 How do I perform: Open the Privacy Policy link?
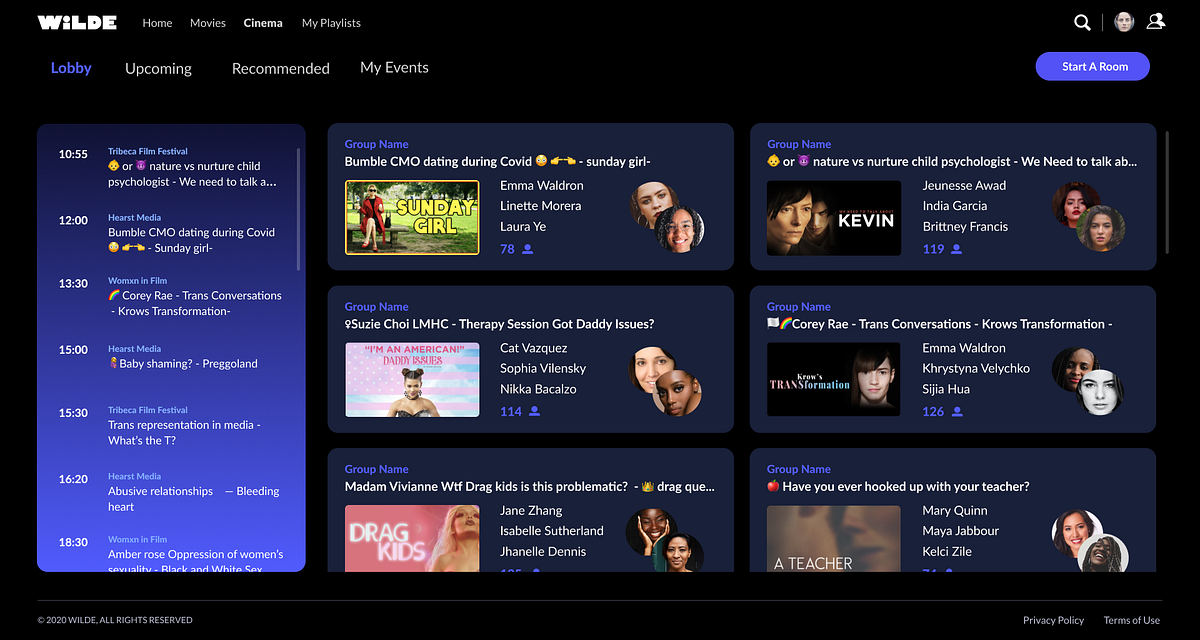click(x=1053, y=620)
